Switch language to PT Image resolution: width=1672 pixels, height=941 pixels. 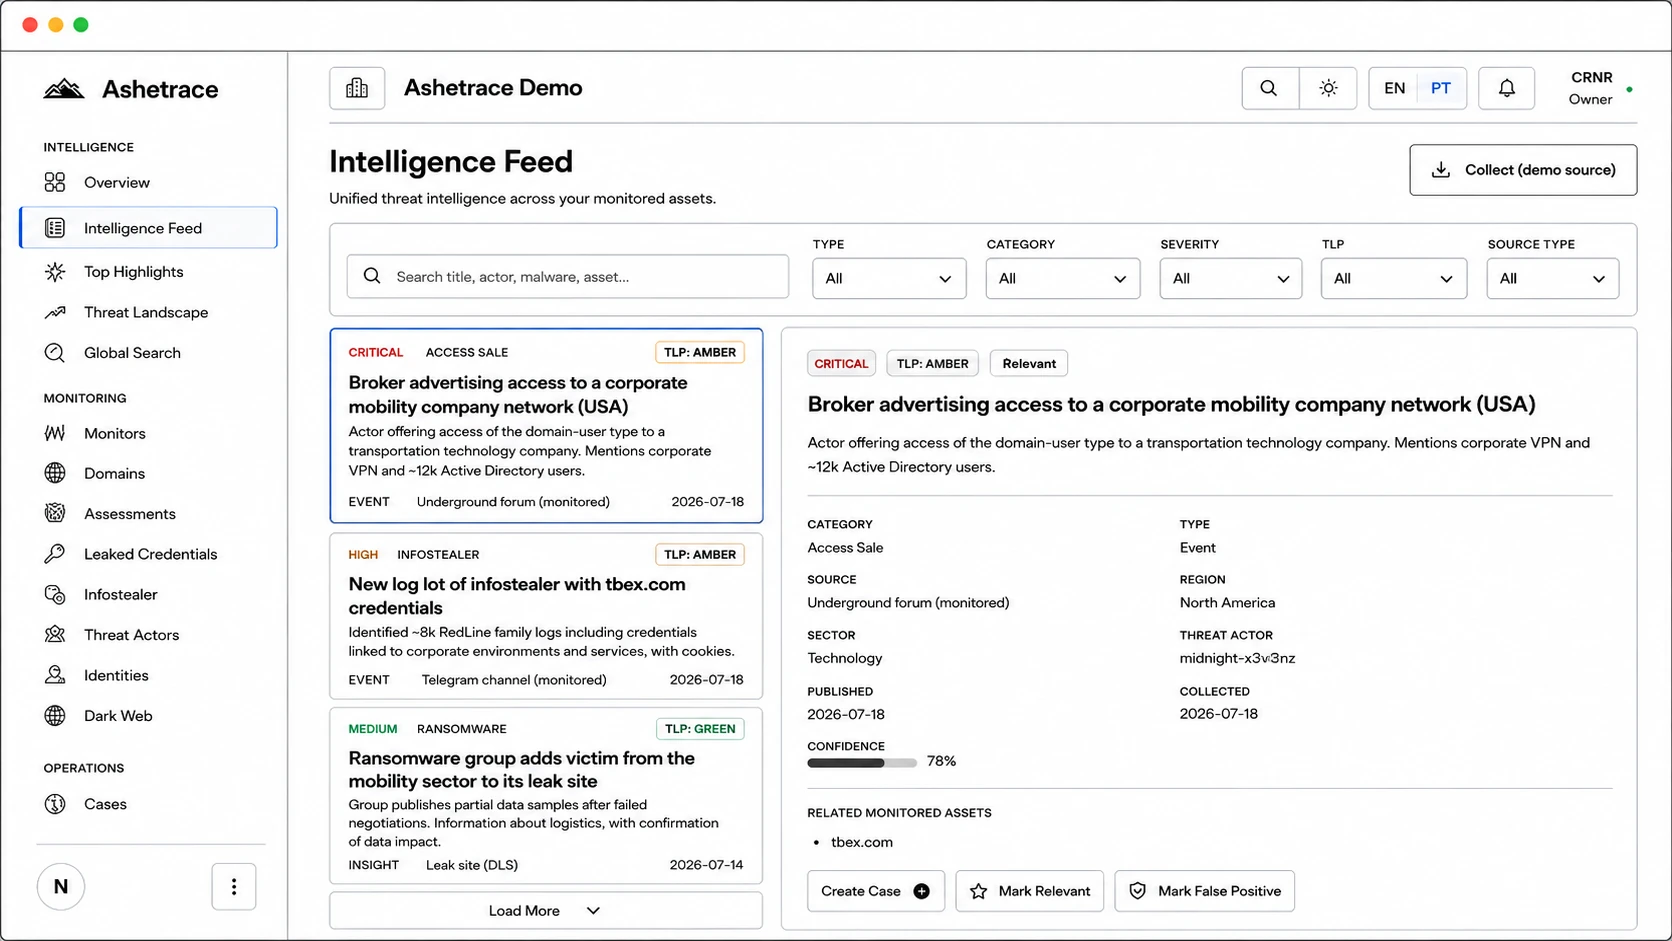point(1441,88)
